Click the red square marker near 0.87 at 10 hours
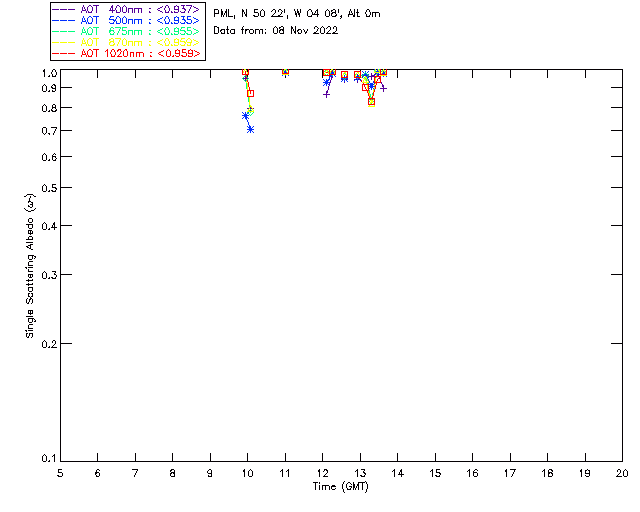This screenshot has width=640, height=512. [x=251, y=93]
